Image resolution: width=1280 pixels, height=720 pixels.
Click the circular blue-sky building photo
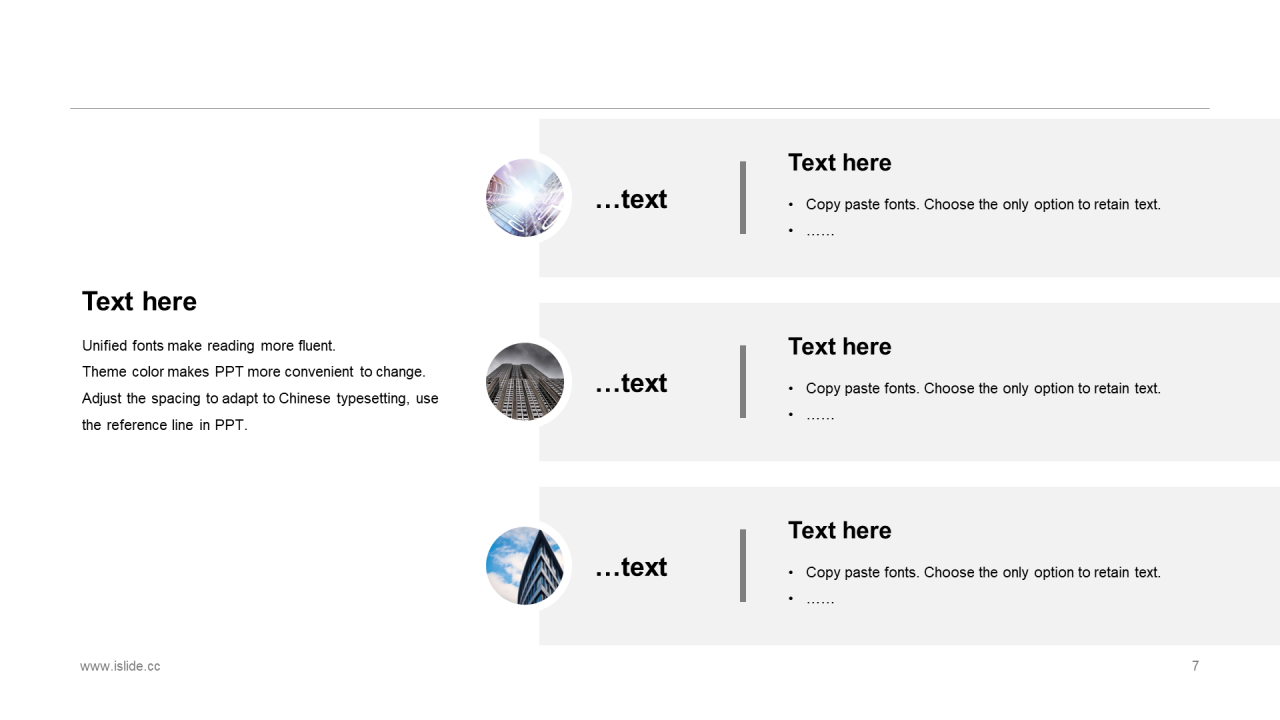(525, 566)
